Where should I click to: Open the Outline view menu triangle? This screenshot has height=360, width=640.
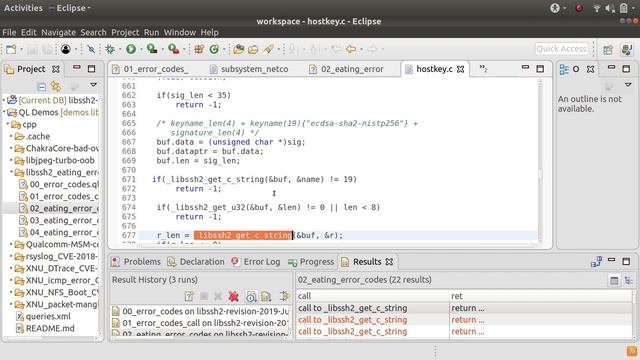pos(628,85)
